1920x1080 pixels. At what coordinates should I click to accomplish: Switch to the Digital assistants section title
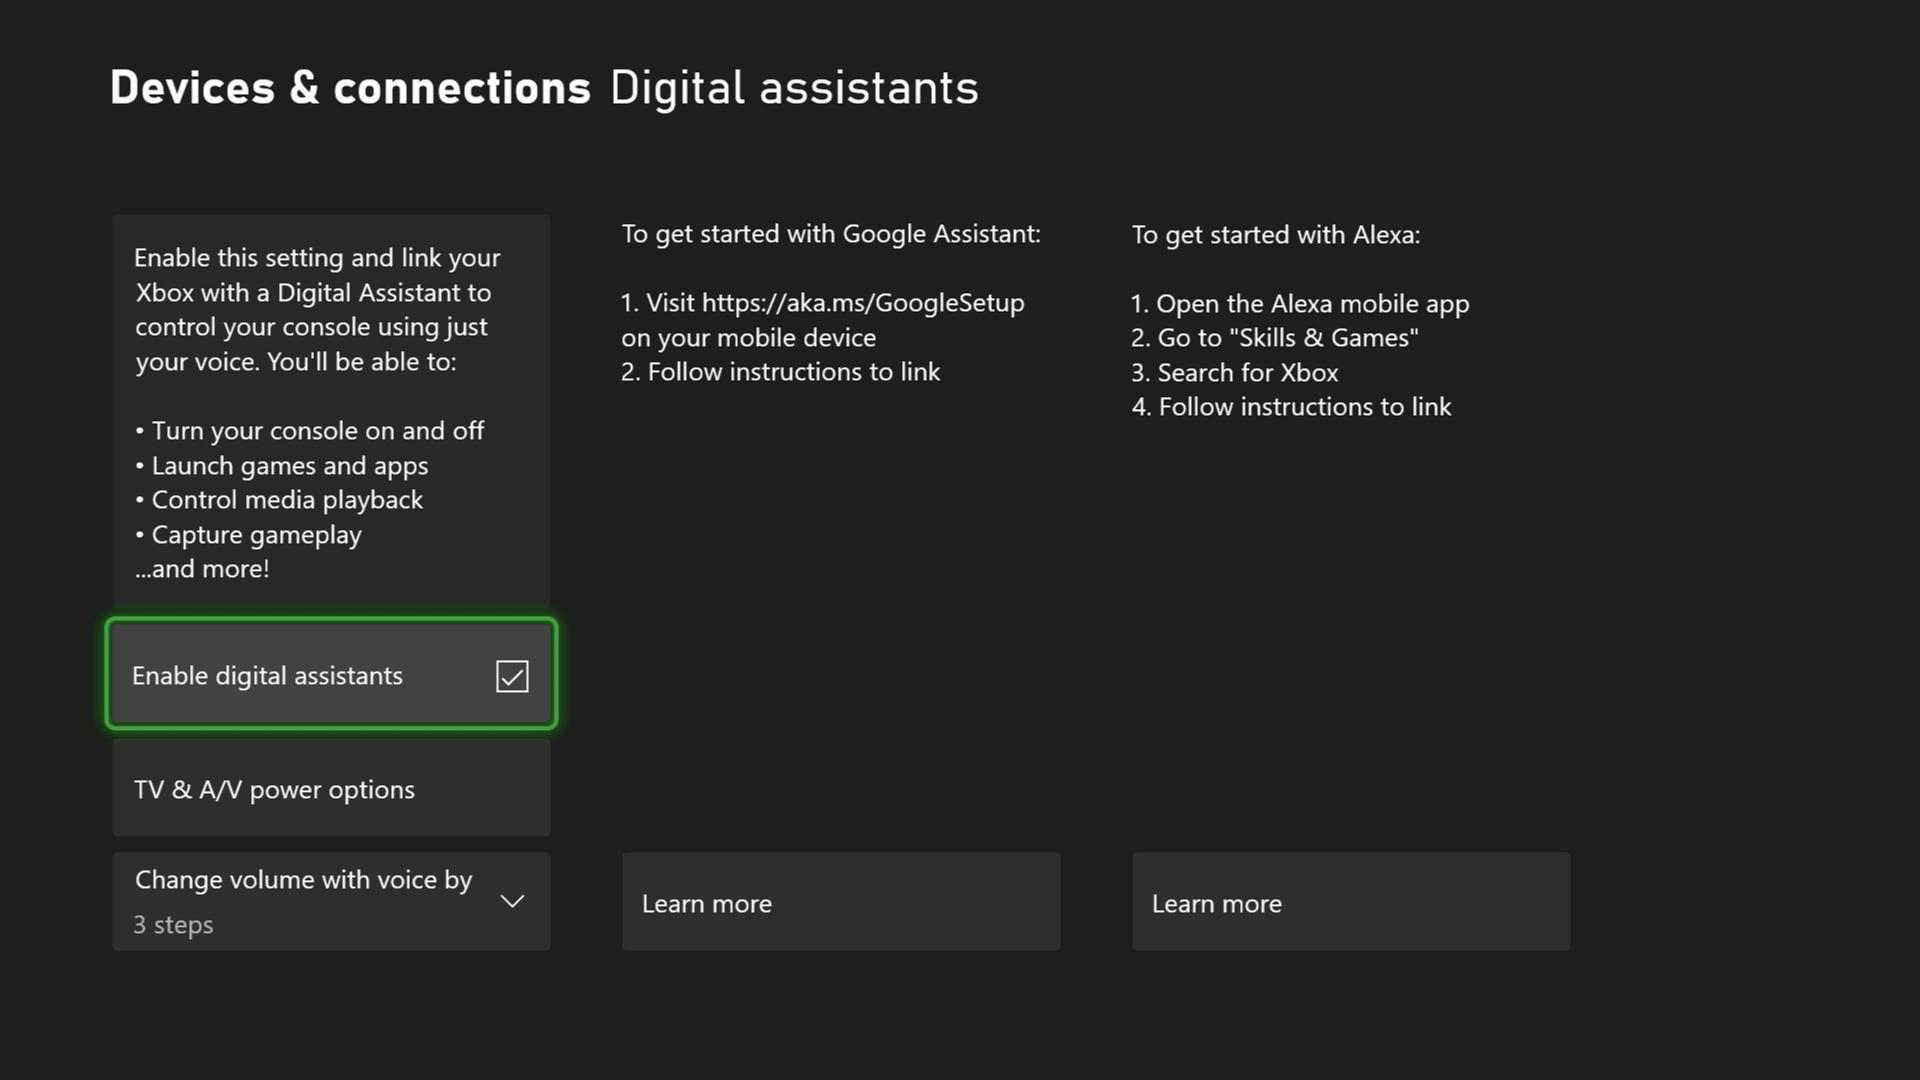coord(793,87)
